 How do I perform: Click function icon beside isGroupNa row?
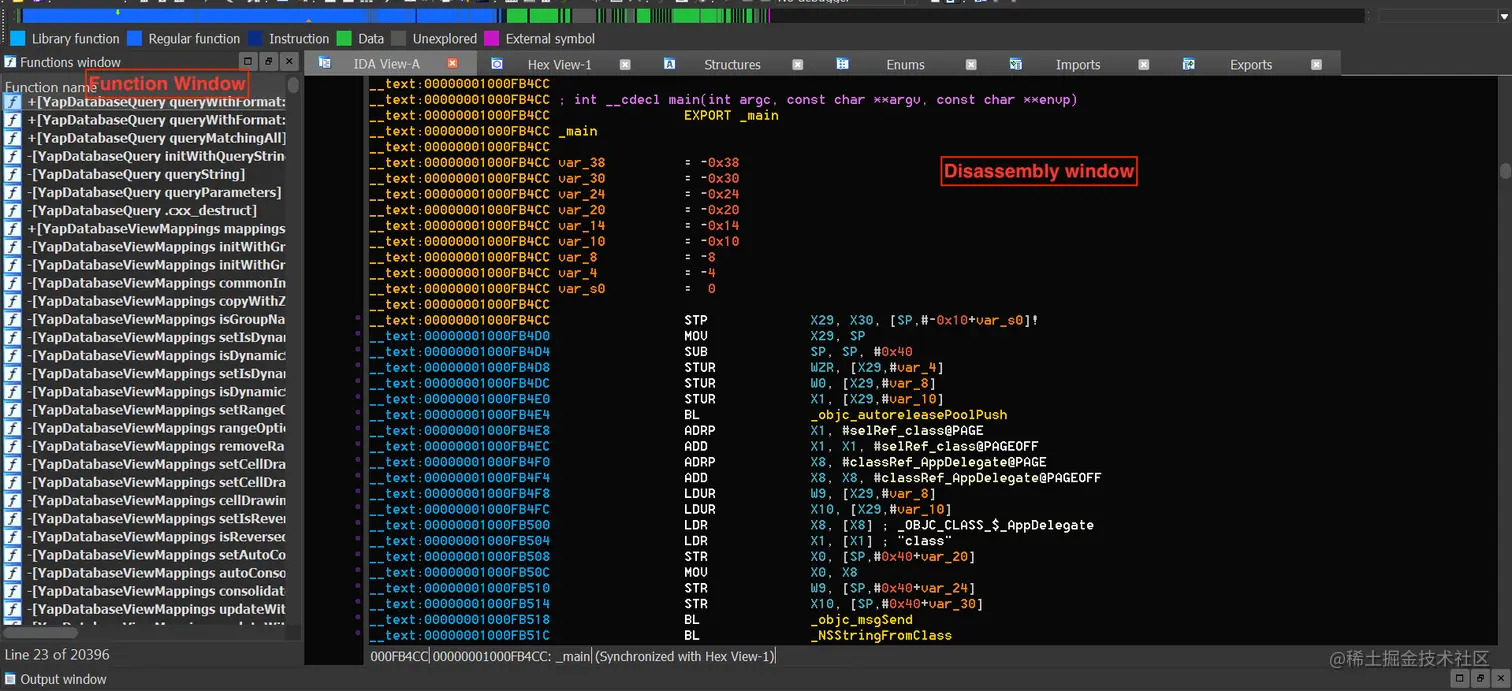point(12,319)
